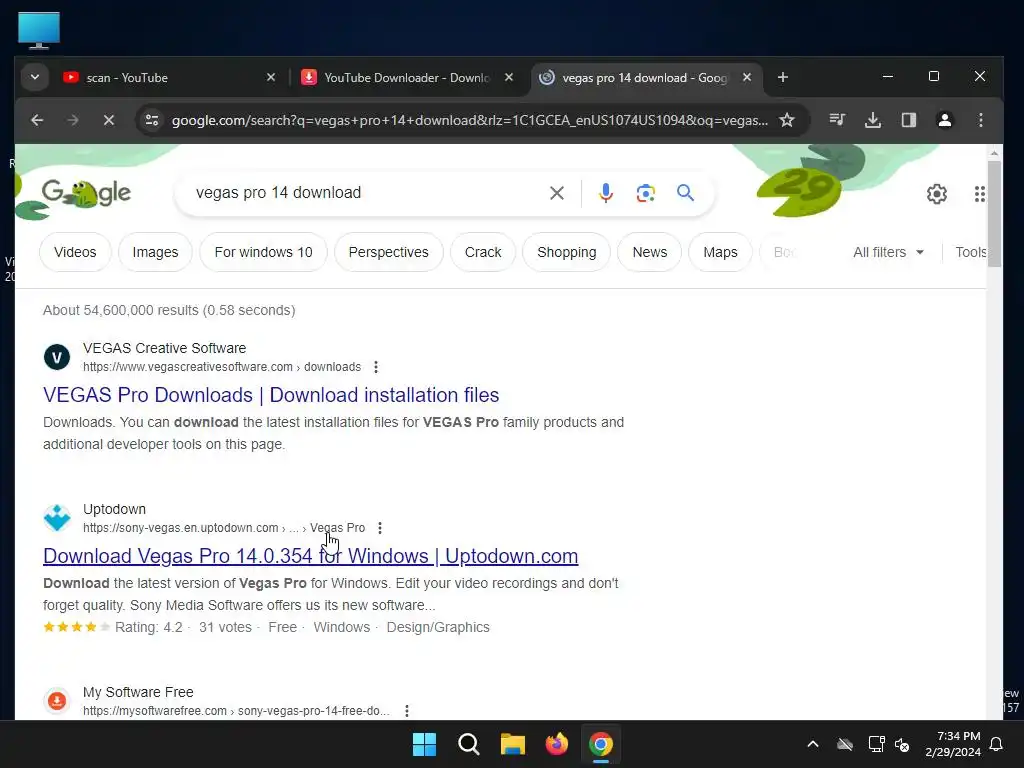The height and width of the screenshot is (768, 1024).
Task: Click the Chrome taskbar icon
Action: pos(601,744)
